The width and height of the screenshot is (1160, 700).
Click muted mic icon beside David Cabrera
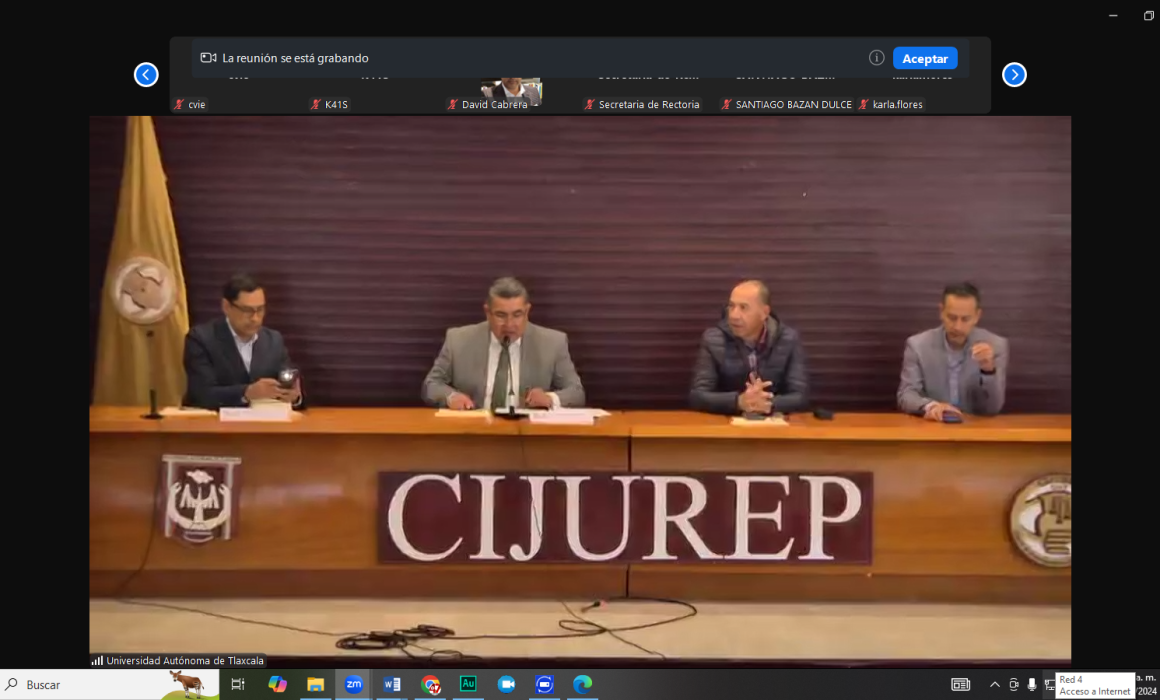tap(453, 104)
